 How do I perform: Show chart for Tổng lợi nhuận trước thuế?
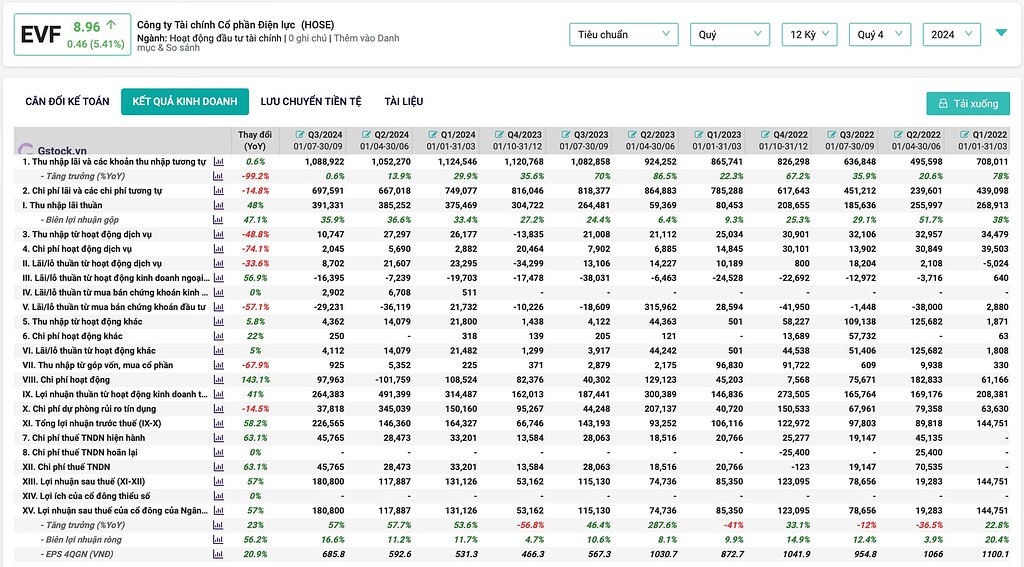pos(218,423)
